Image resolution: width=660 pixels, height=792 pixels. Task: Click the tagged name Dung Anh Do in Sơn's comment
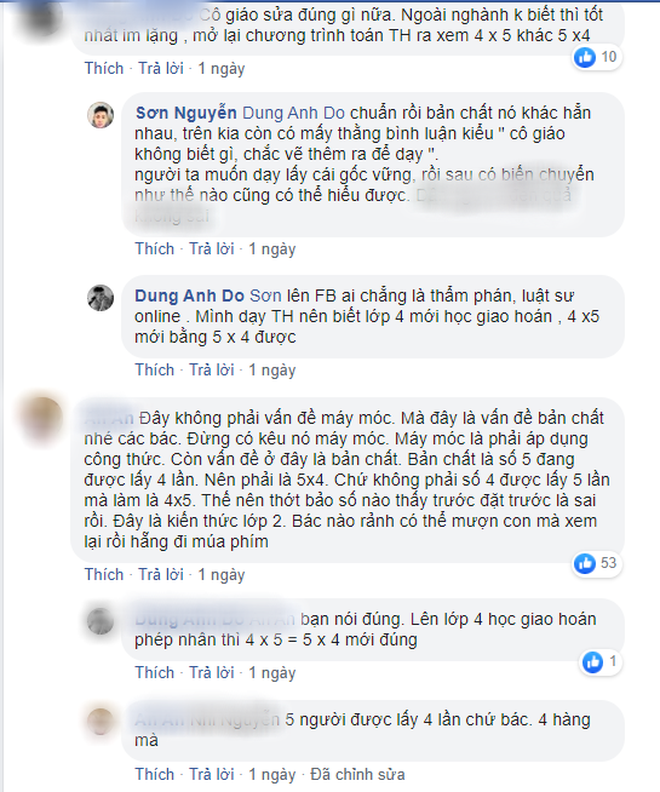(x=293, y=113)
